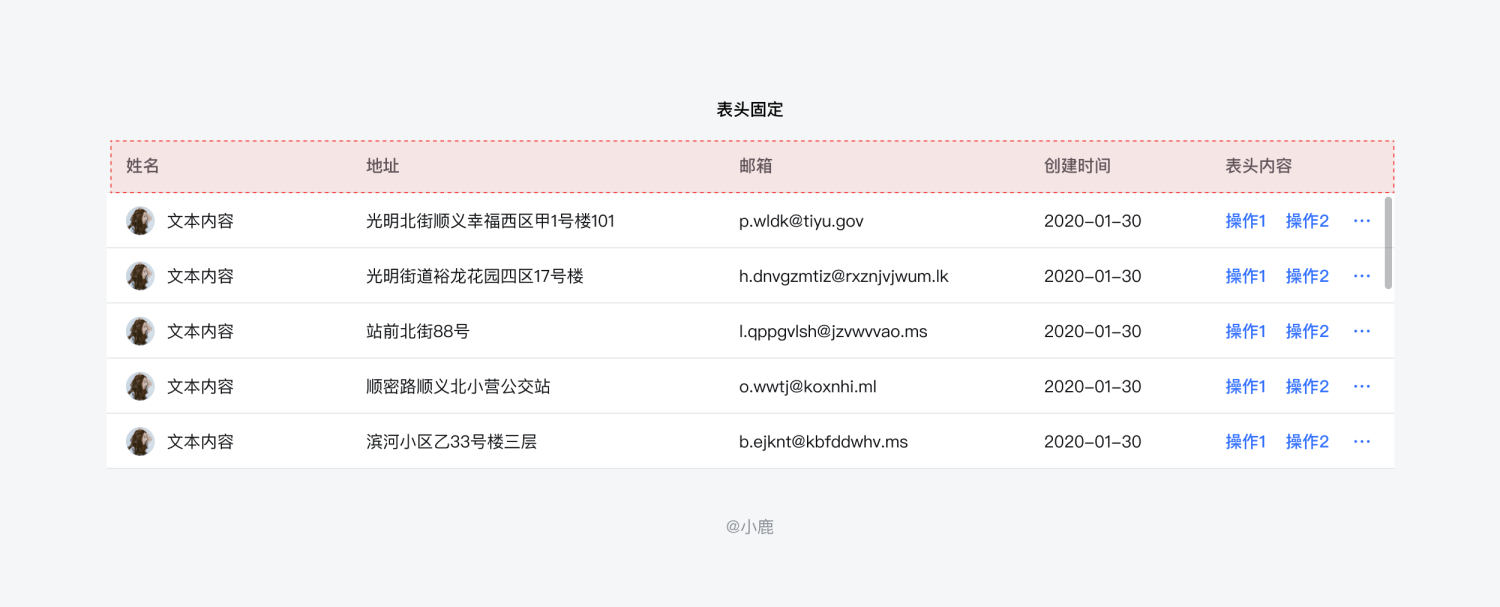The image size is (1500, 607).
Task: Click 操作2 in p.wldk@tiyu.gov row
Action: pos(1307,221)
